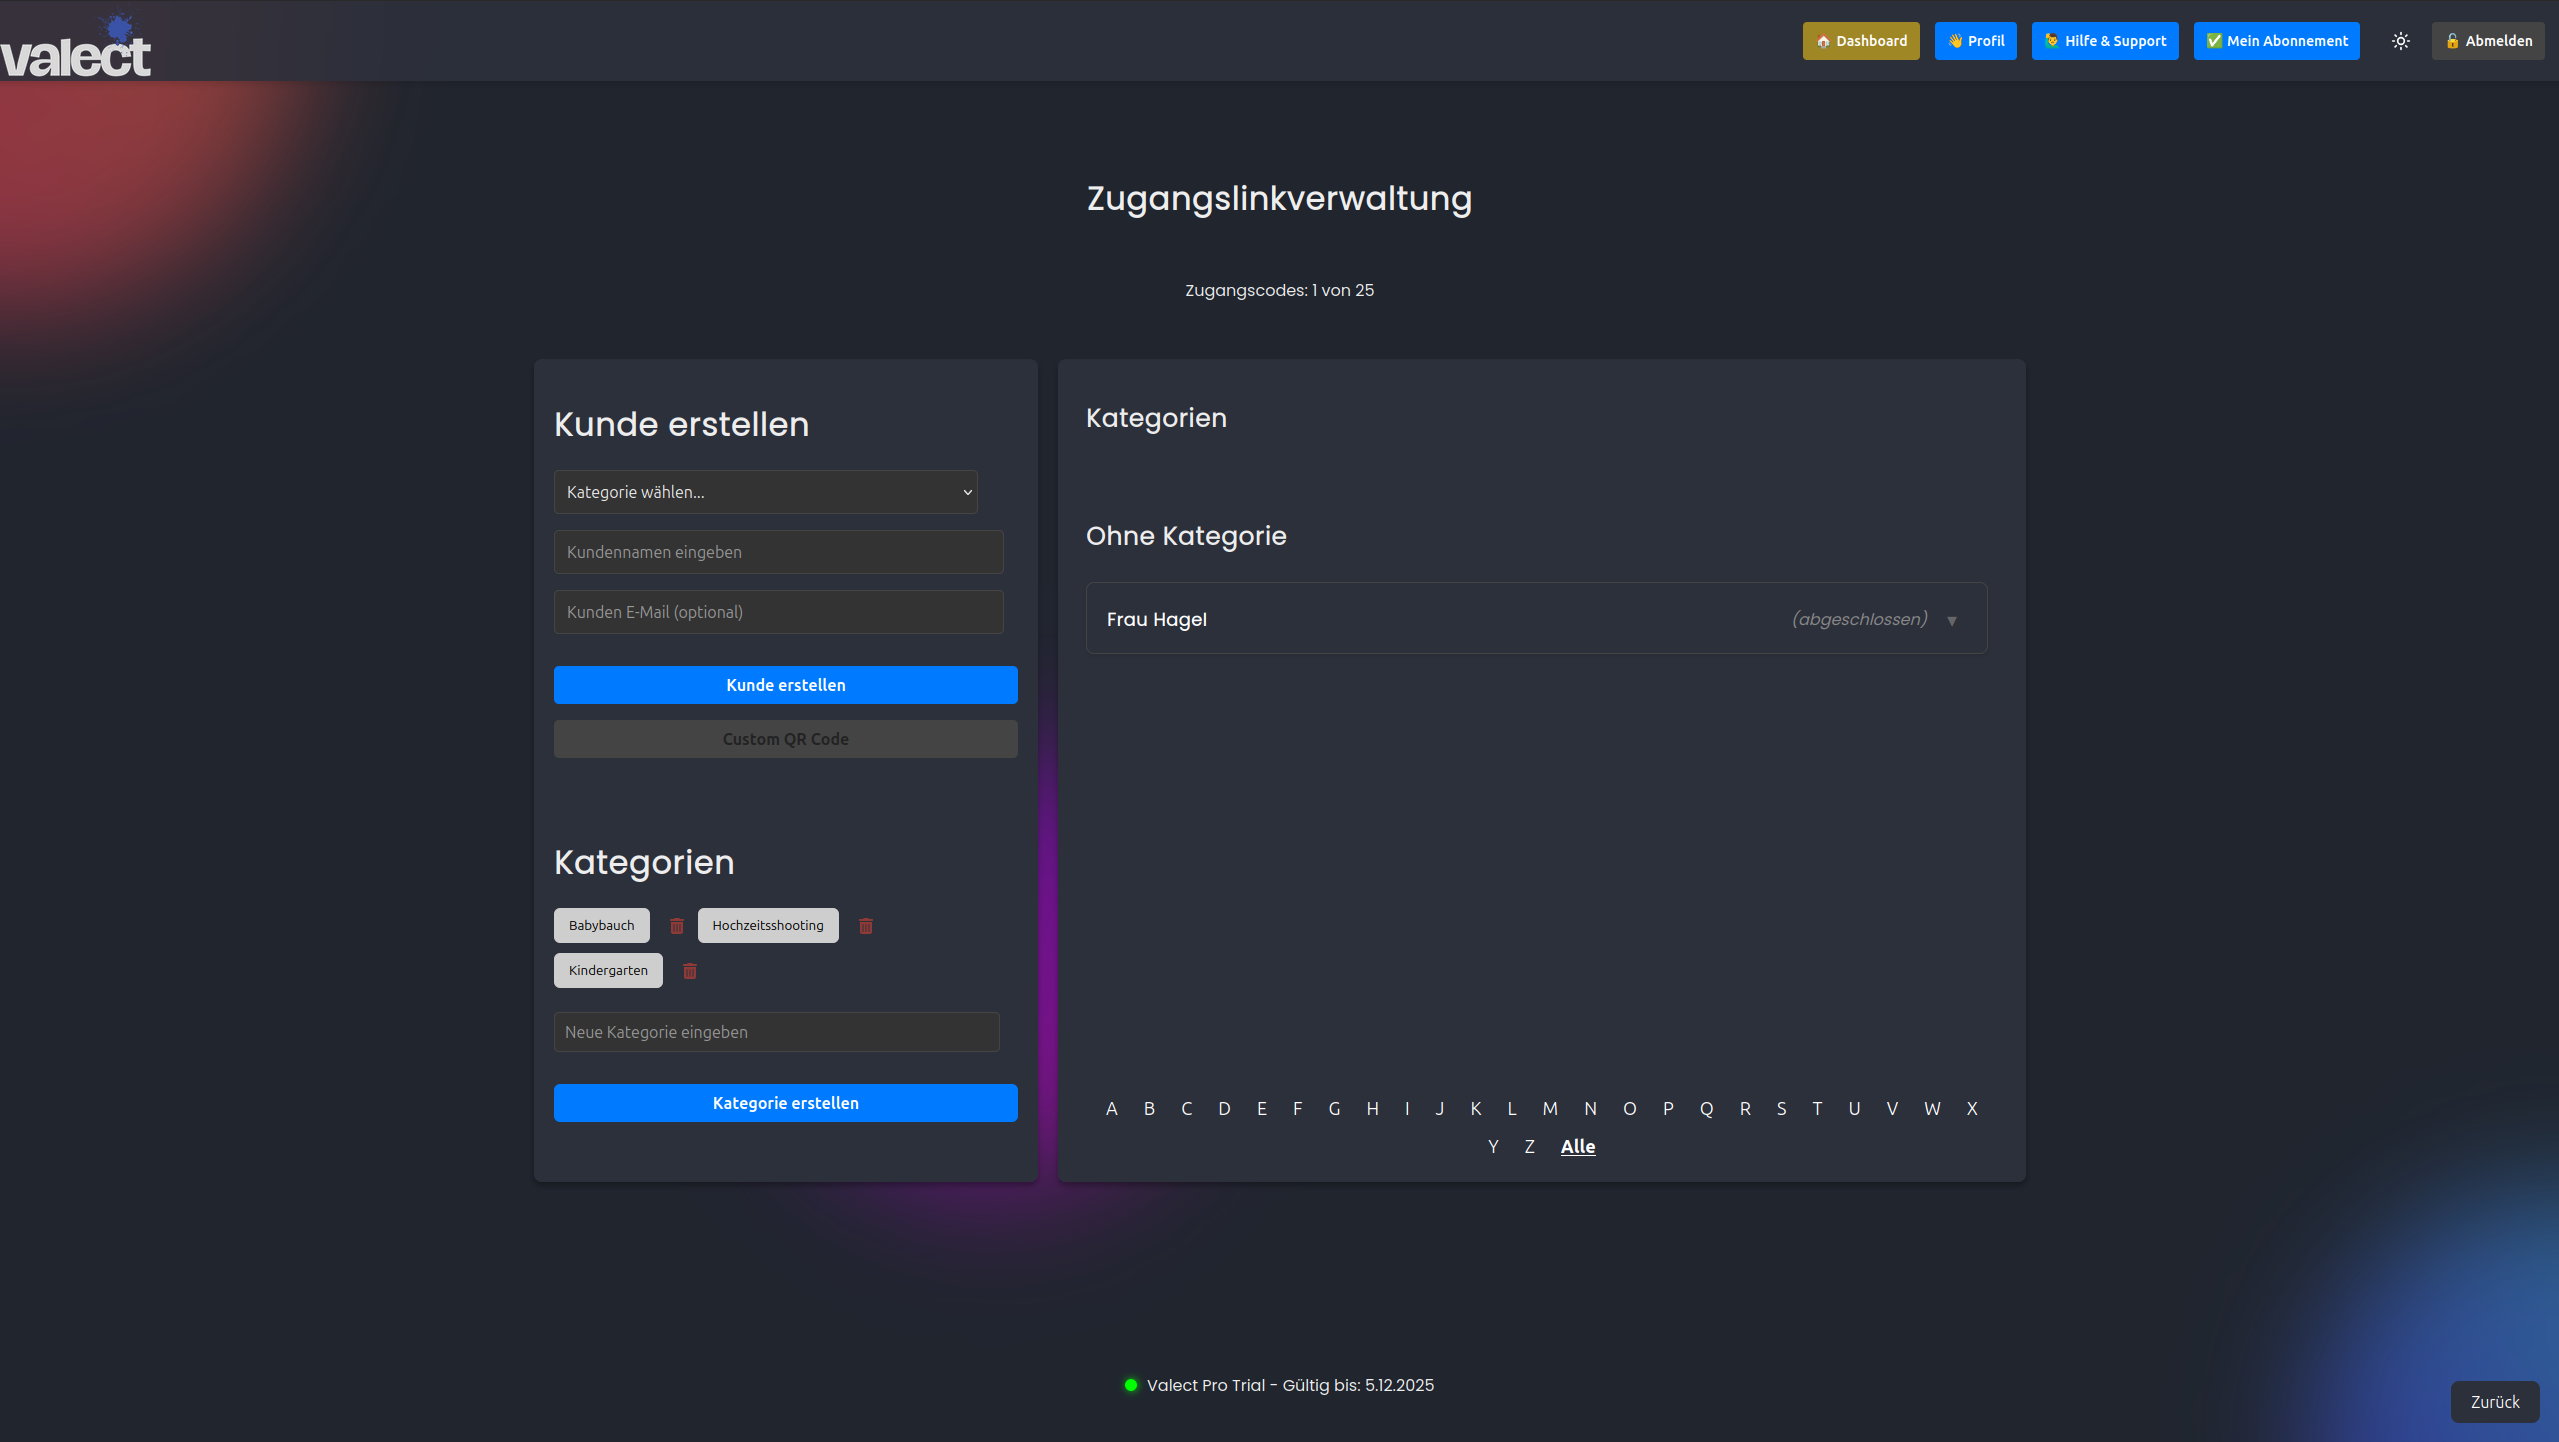Open Custom QR Code

pos(785,738)
